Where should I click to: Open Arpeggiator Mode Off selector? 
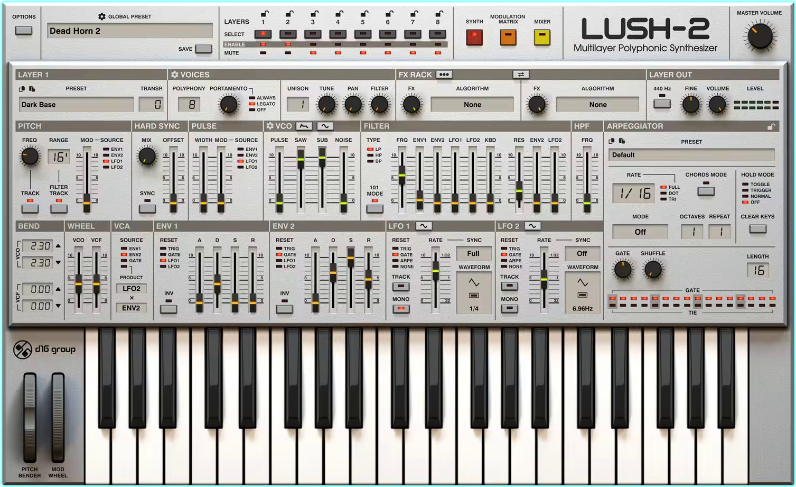tap(640, 232)
